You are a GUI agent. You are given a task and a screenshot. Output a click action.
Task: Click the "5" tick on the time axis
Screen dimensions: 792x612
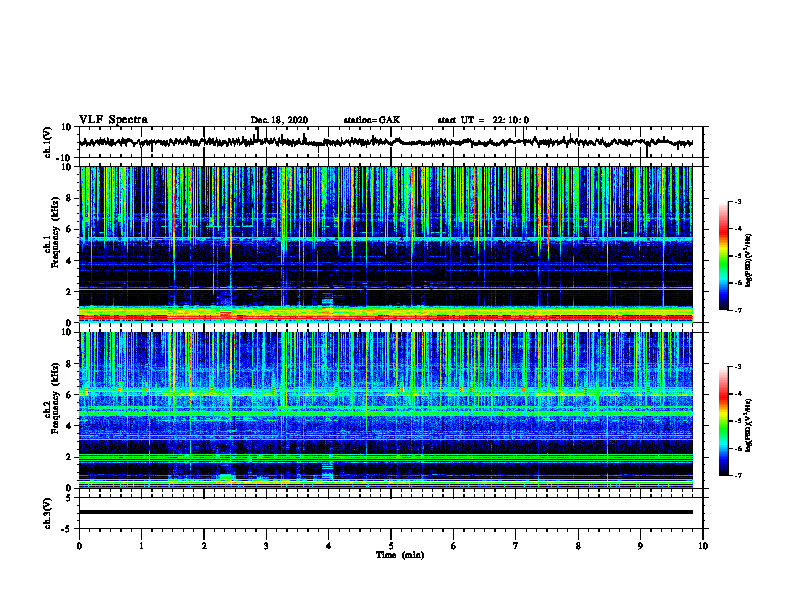click(x=391, y=546)
